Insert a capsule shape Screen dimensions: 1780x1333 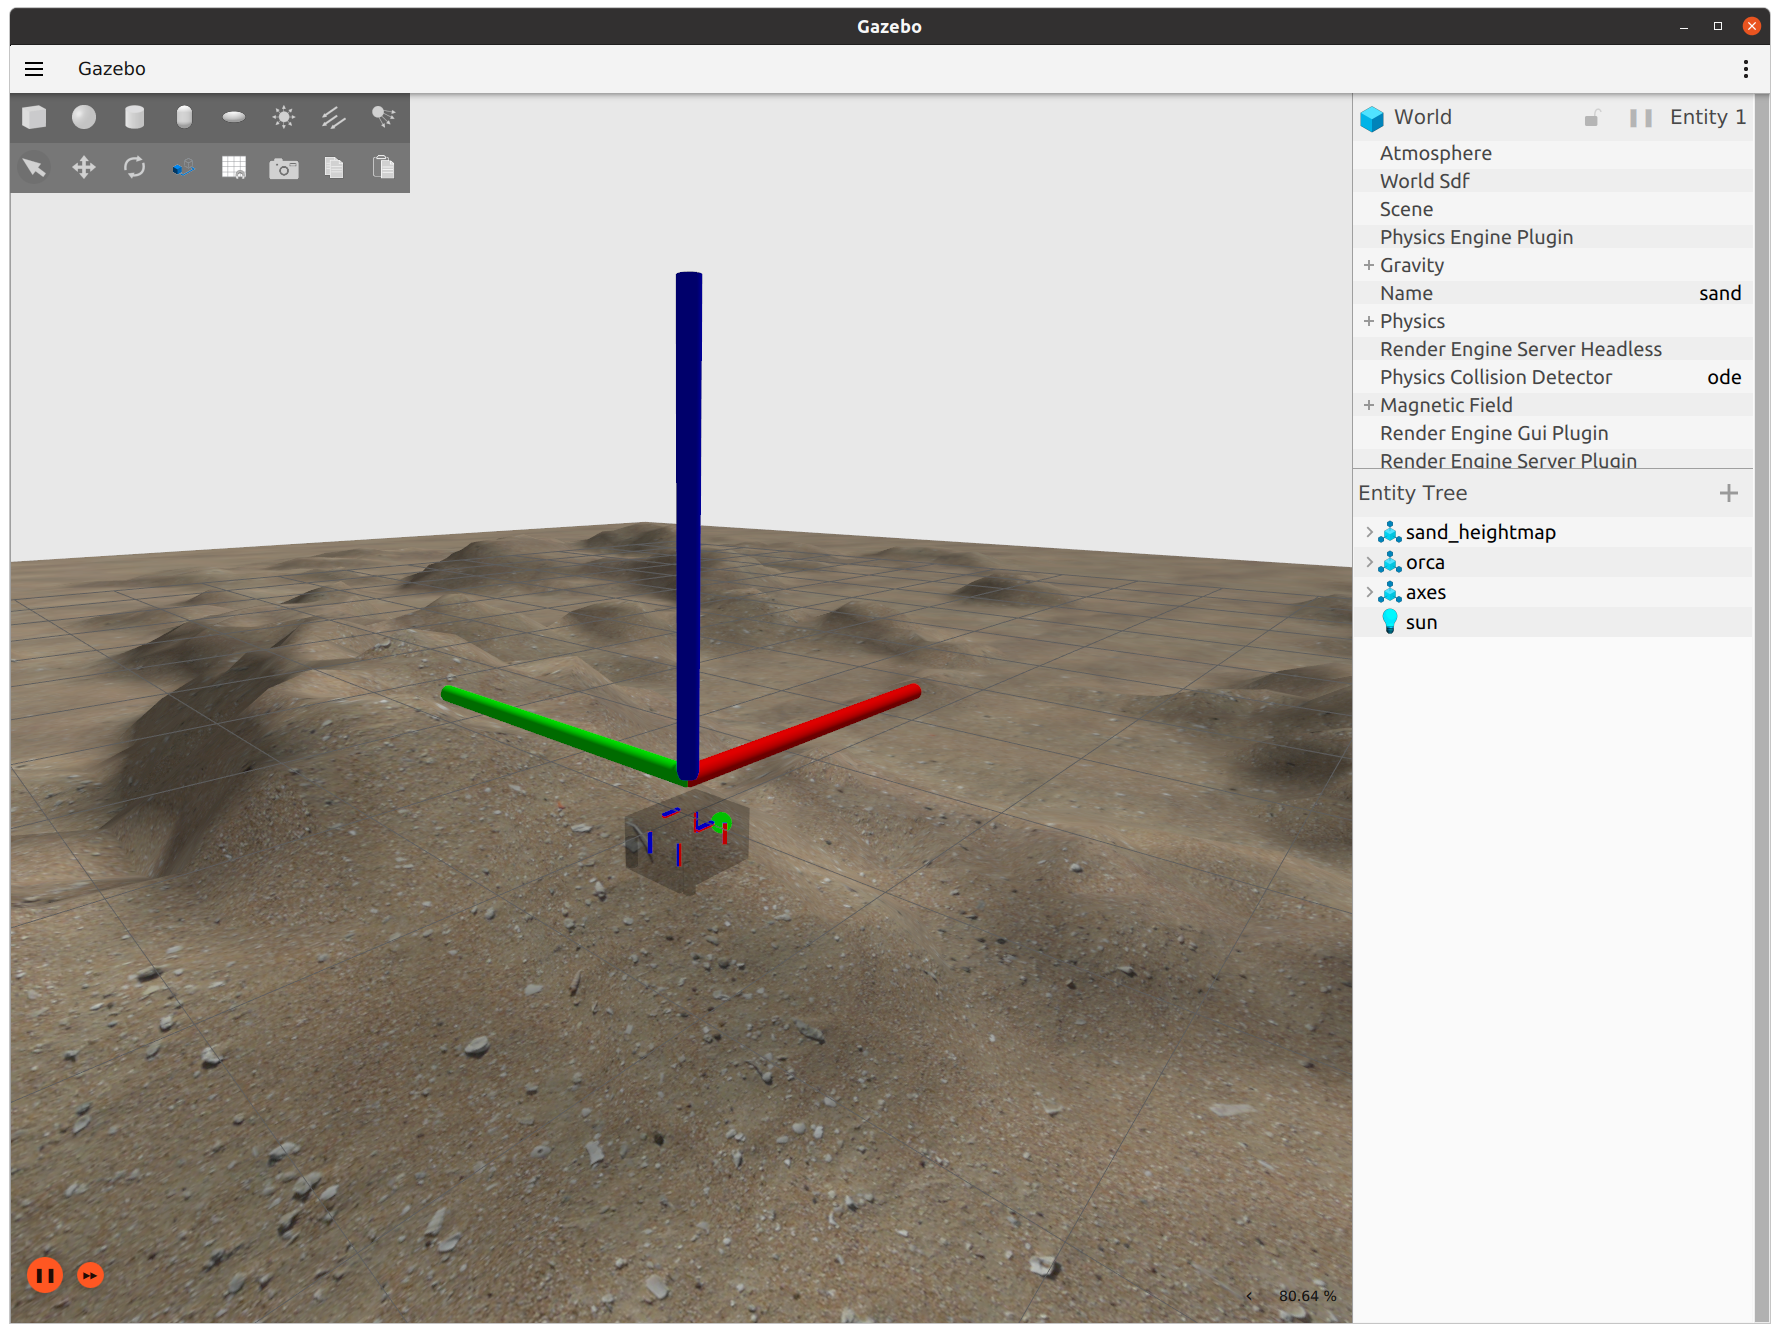(x=184, y=118)
